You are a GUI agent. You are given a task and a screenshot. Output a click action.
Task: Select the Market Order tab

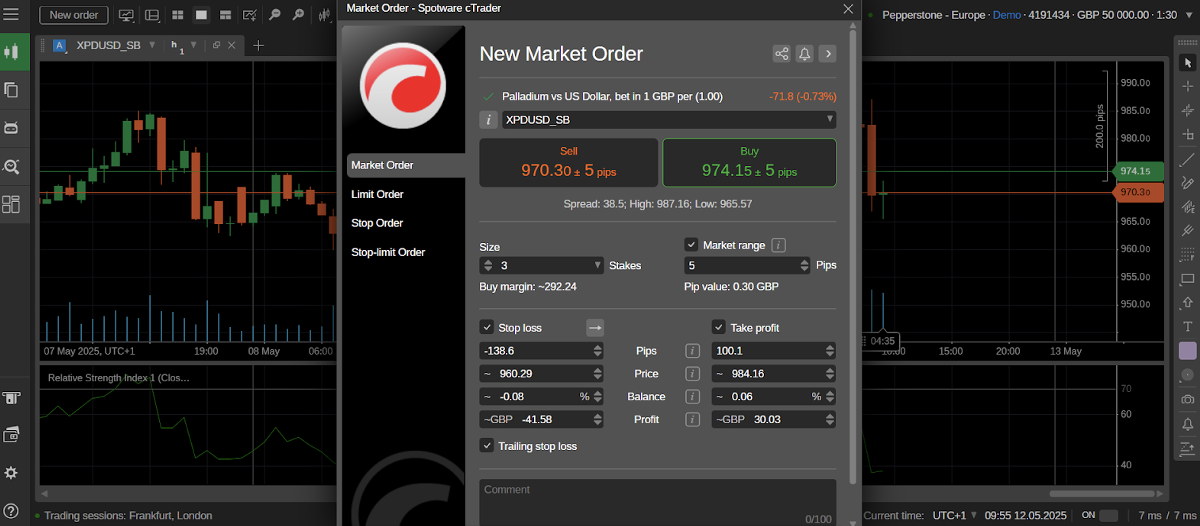pyautogui.click(x=404, y=165)
